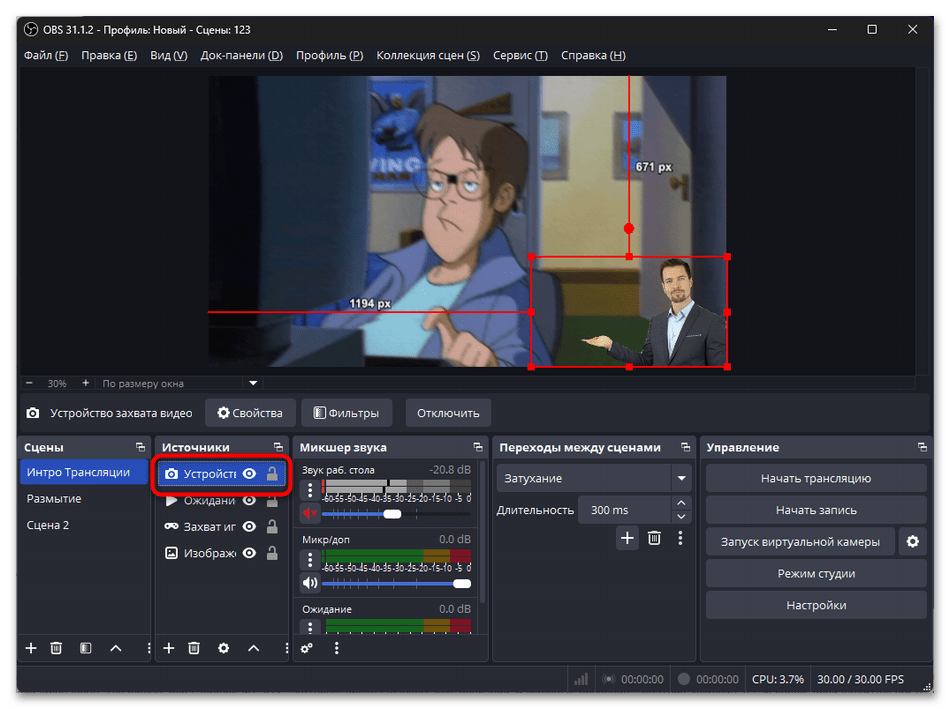Viewport: 950px width, 709px height.
Task: Toggle visibility of Захват игры source
Action: point(250,527)
